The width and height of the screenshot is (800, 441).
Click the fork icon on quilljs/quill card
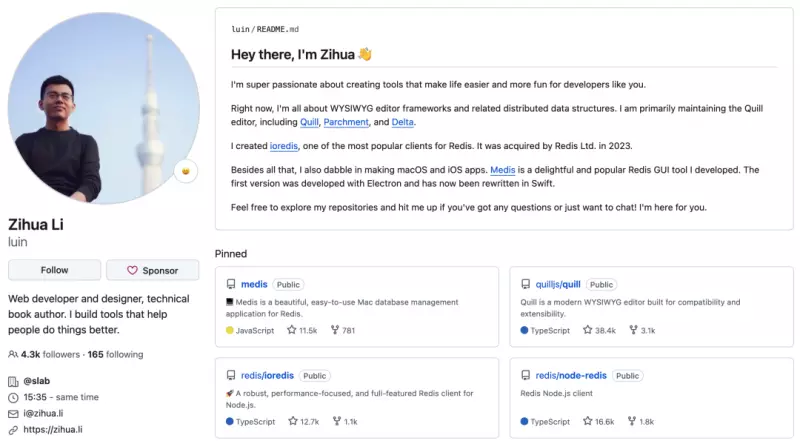pos(633,330)
